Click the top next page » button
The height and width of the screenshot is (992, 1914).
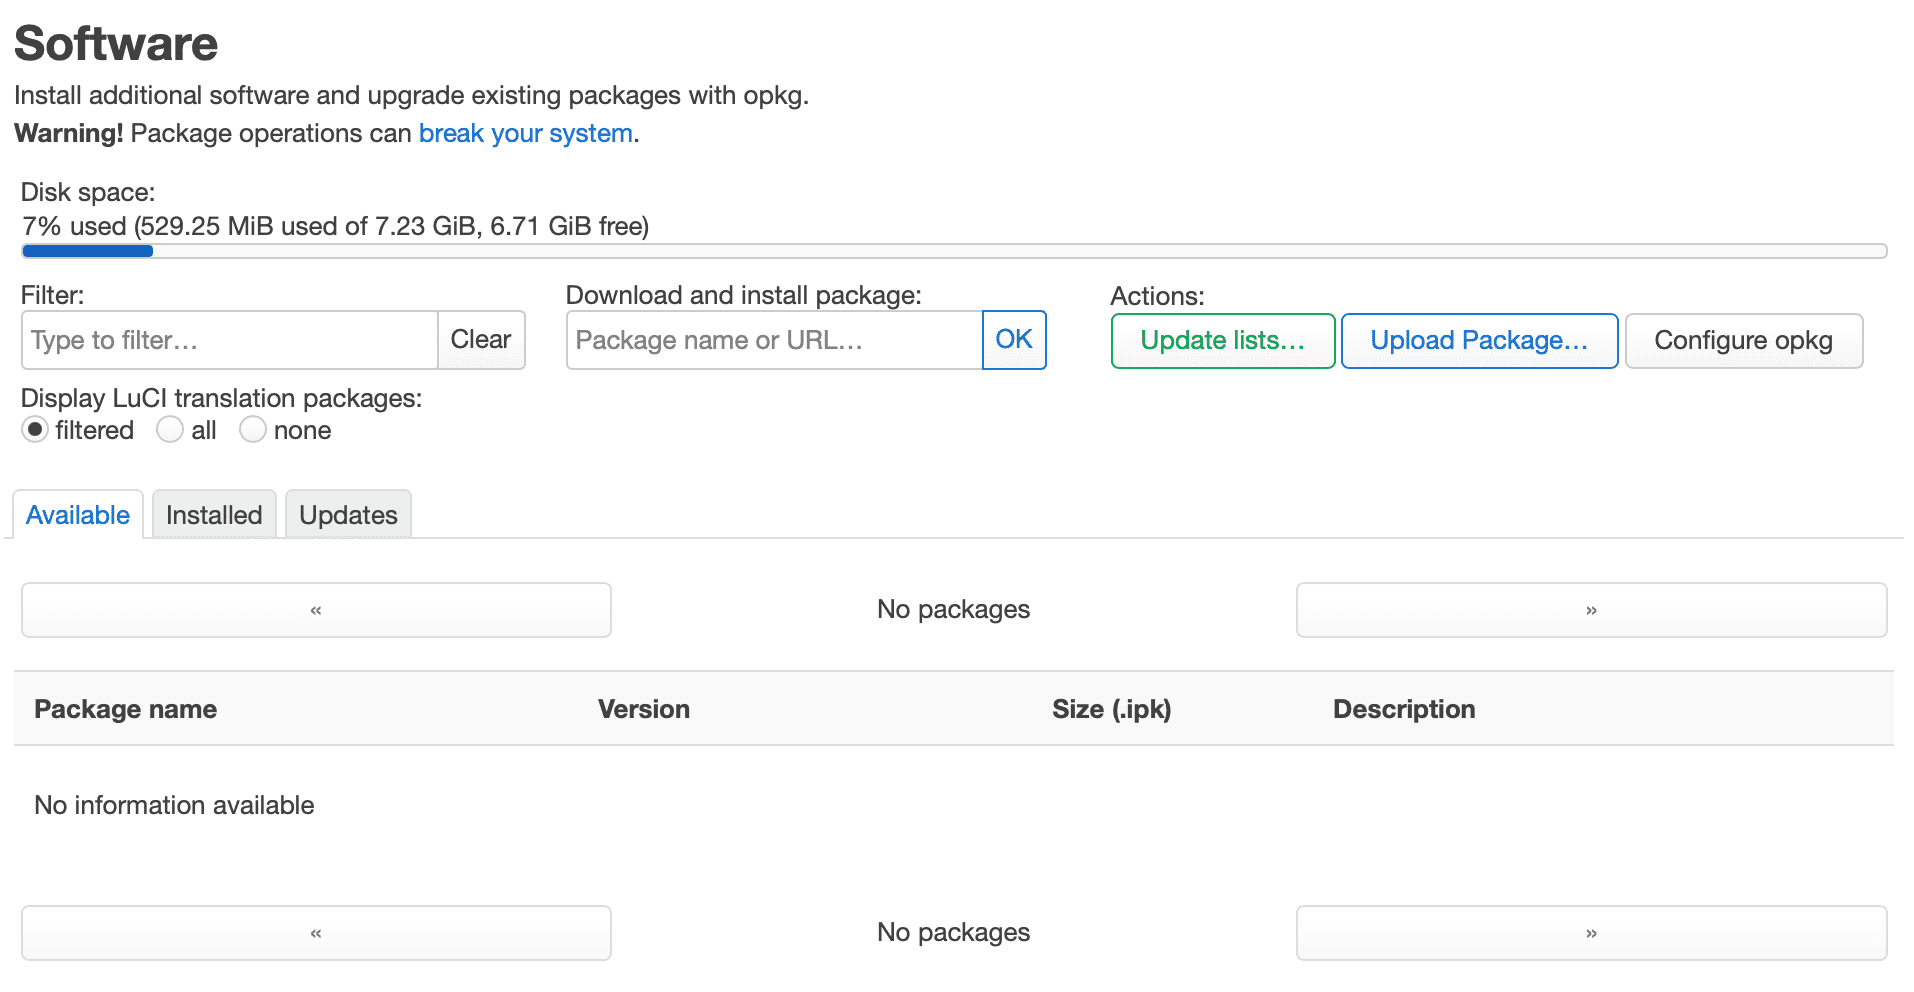[1591, 610]
